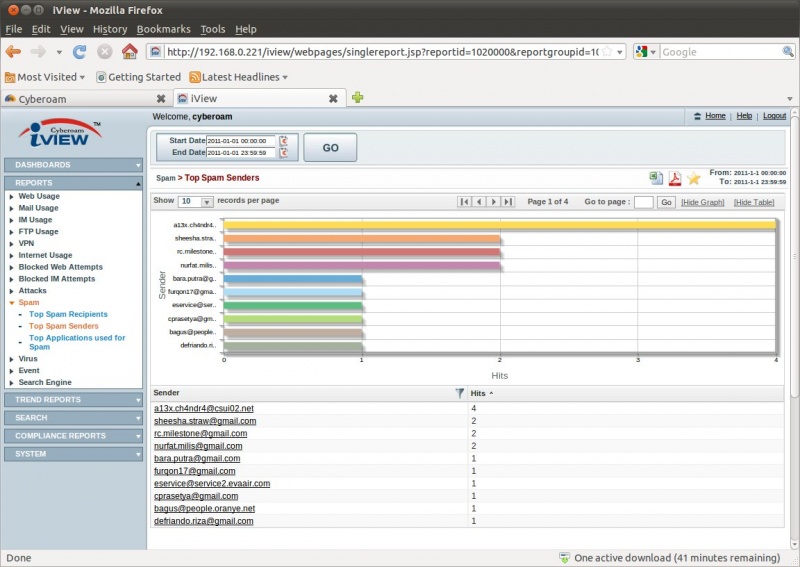Viewport: 800px width, 567px height.
Task: Toggle chart visibility with Hide Graph
Action: [x=702, y=202]
